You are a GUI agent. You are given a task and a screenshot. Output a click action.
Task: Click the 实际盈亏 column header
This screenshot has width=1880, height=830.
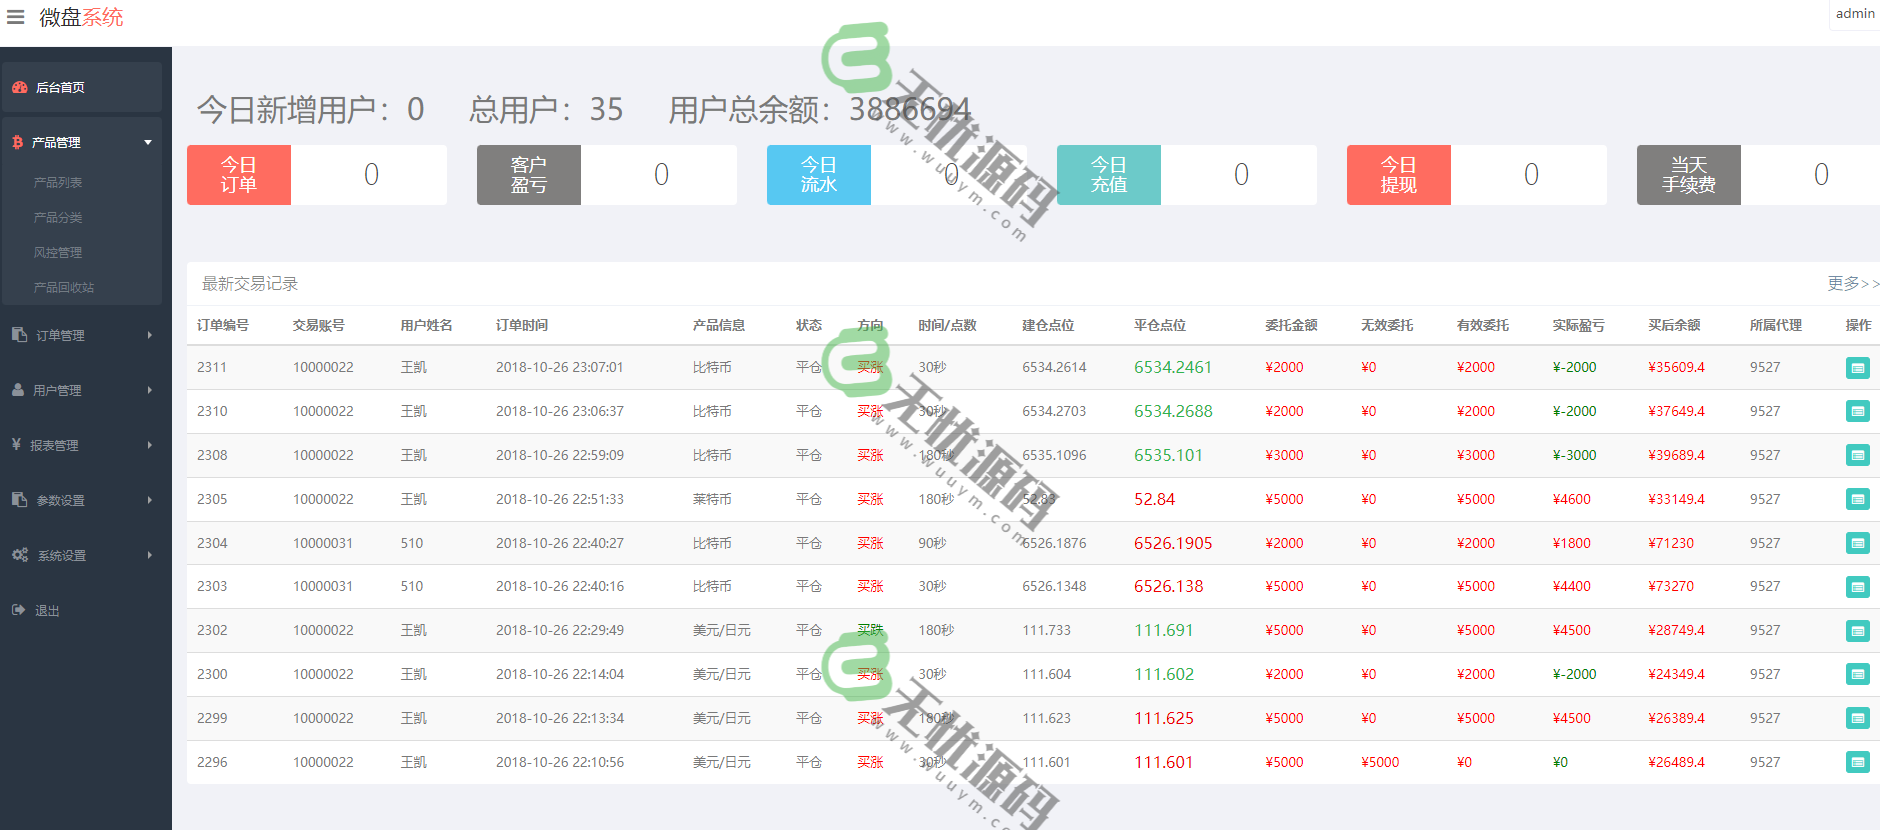pyautogui.click(x=1579, y=325)
